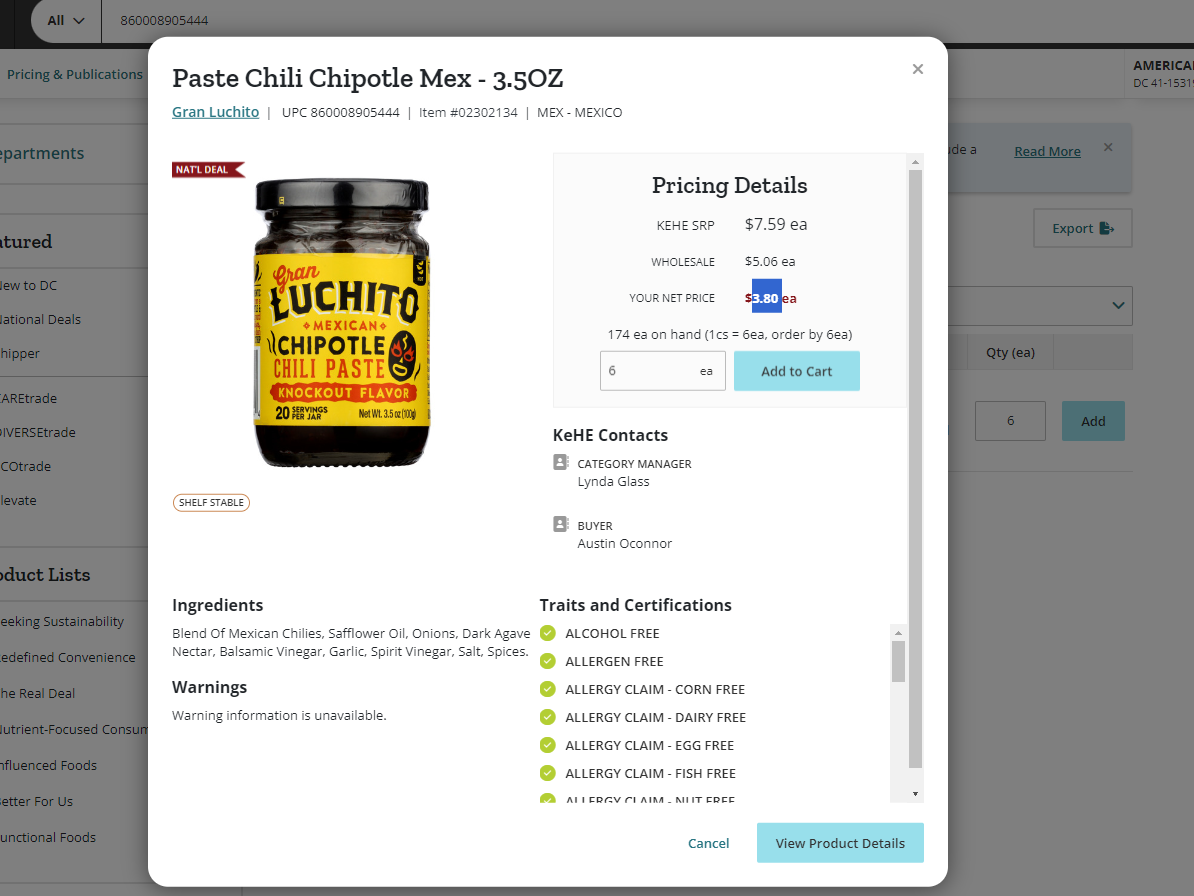Screen dimensions: 1194x896
Task: Select National Deals in the sidebar
Action: 40,319
